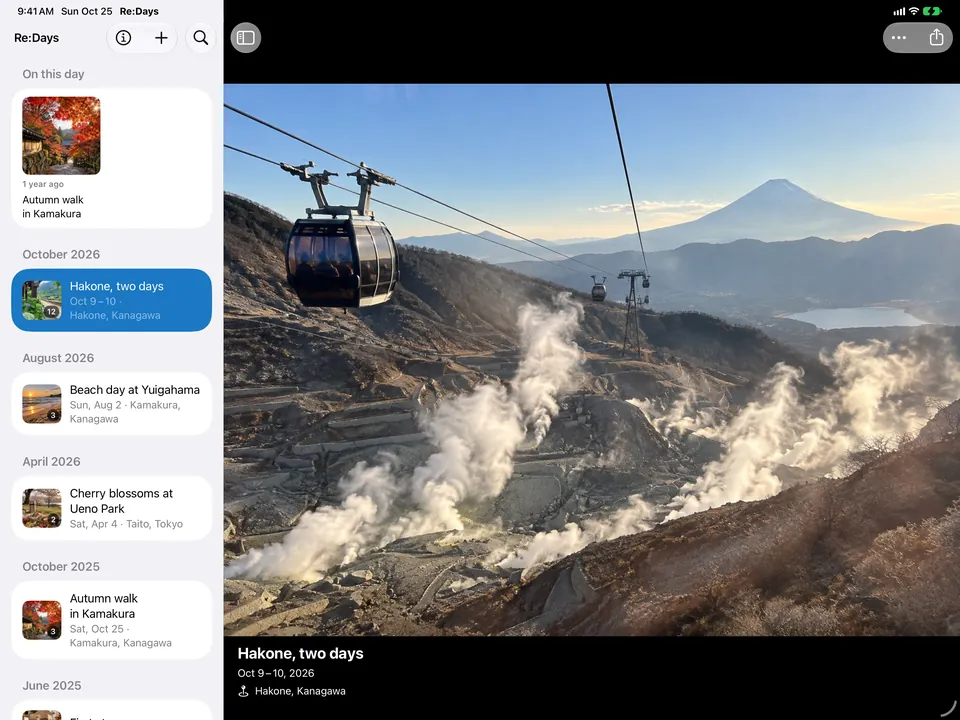Click the June 2025 section header
Screen dimensions: 960x720
click(x=52, y=686)
